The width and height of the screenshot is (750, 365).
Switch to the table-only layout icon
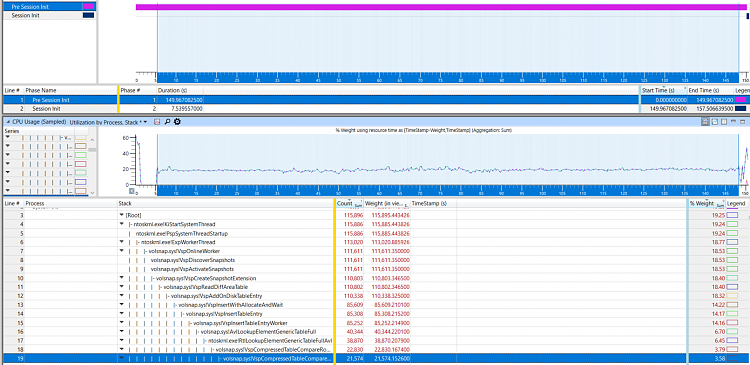click(x=723, y=122)
